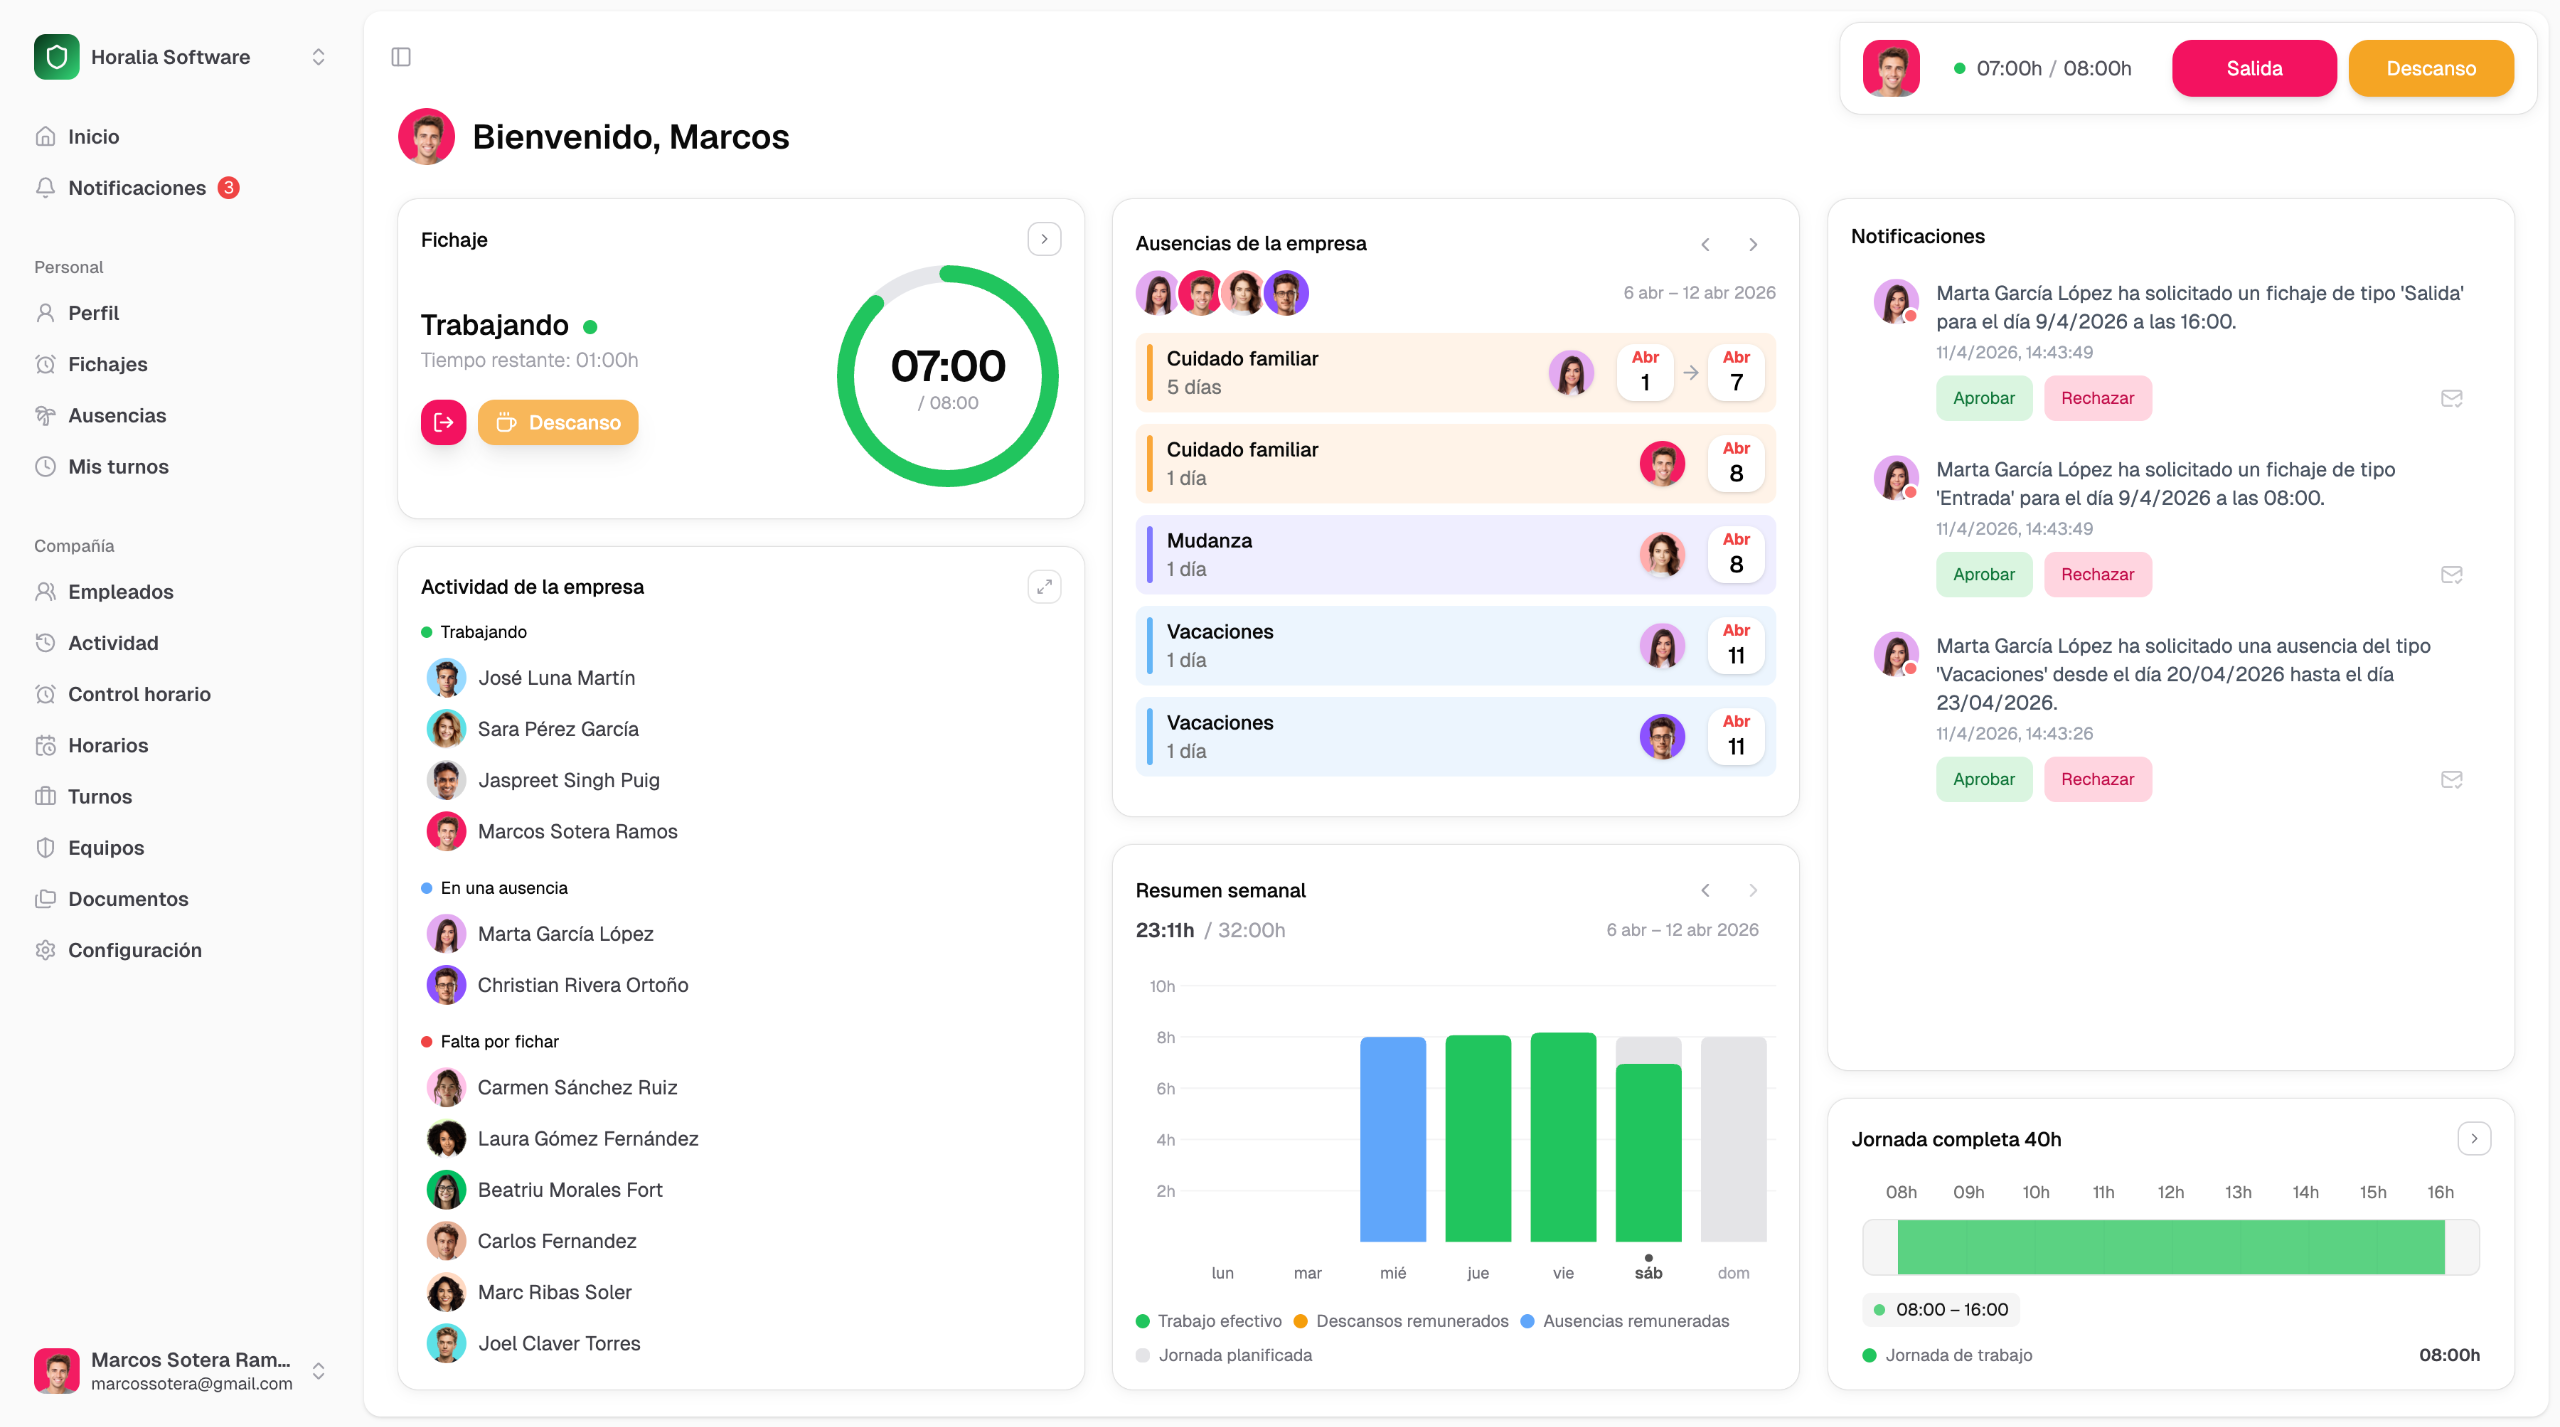The image size is (2560, 1427).
Task: Click the red clock-out icon in Fichaje
Action: [443, 422]
